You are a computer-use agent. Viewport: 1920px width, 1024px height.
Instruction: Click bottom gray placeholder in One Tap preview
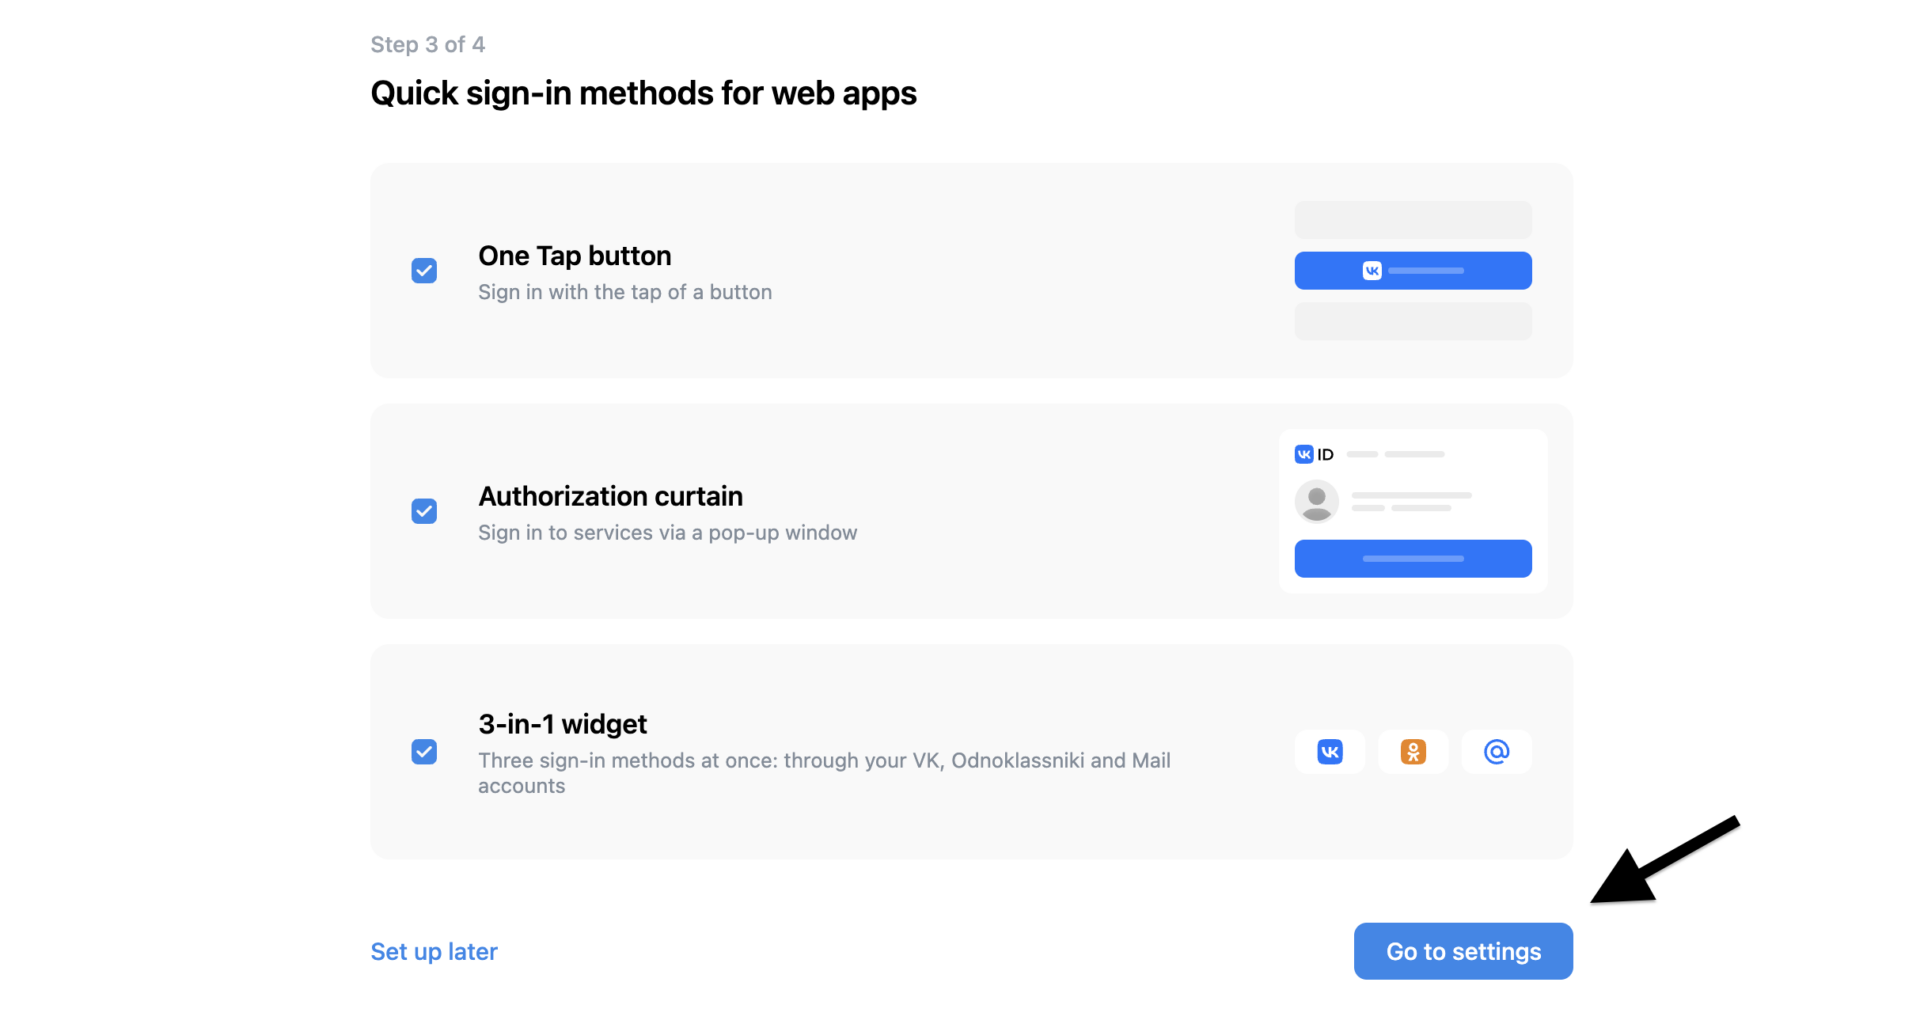coord(1412,322)
